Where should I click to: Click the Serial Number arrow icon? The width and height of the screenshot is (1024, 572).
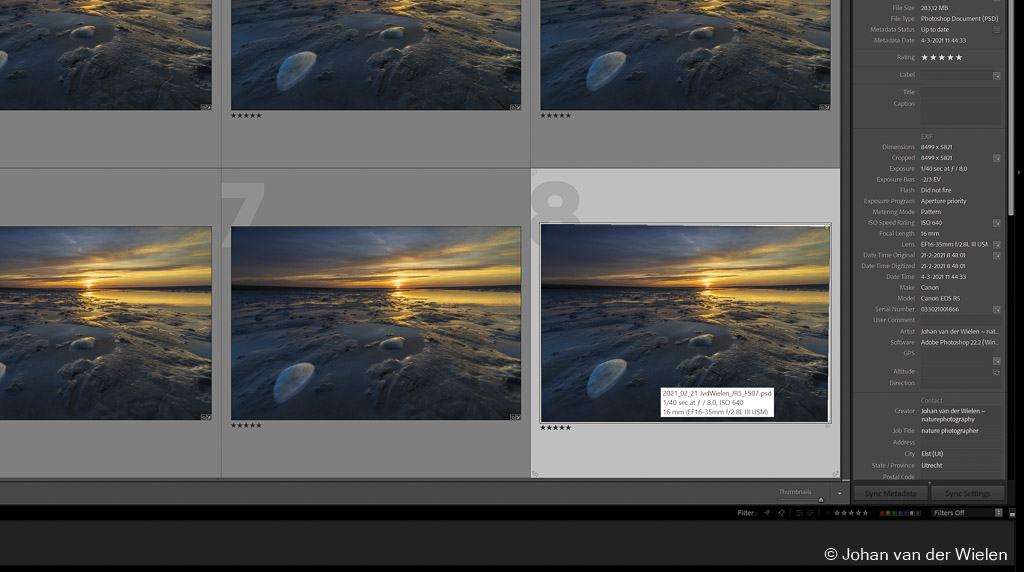click(x=996, y=309)
